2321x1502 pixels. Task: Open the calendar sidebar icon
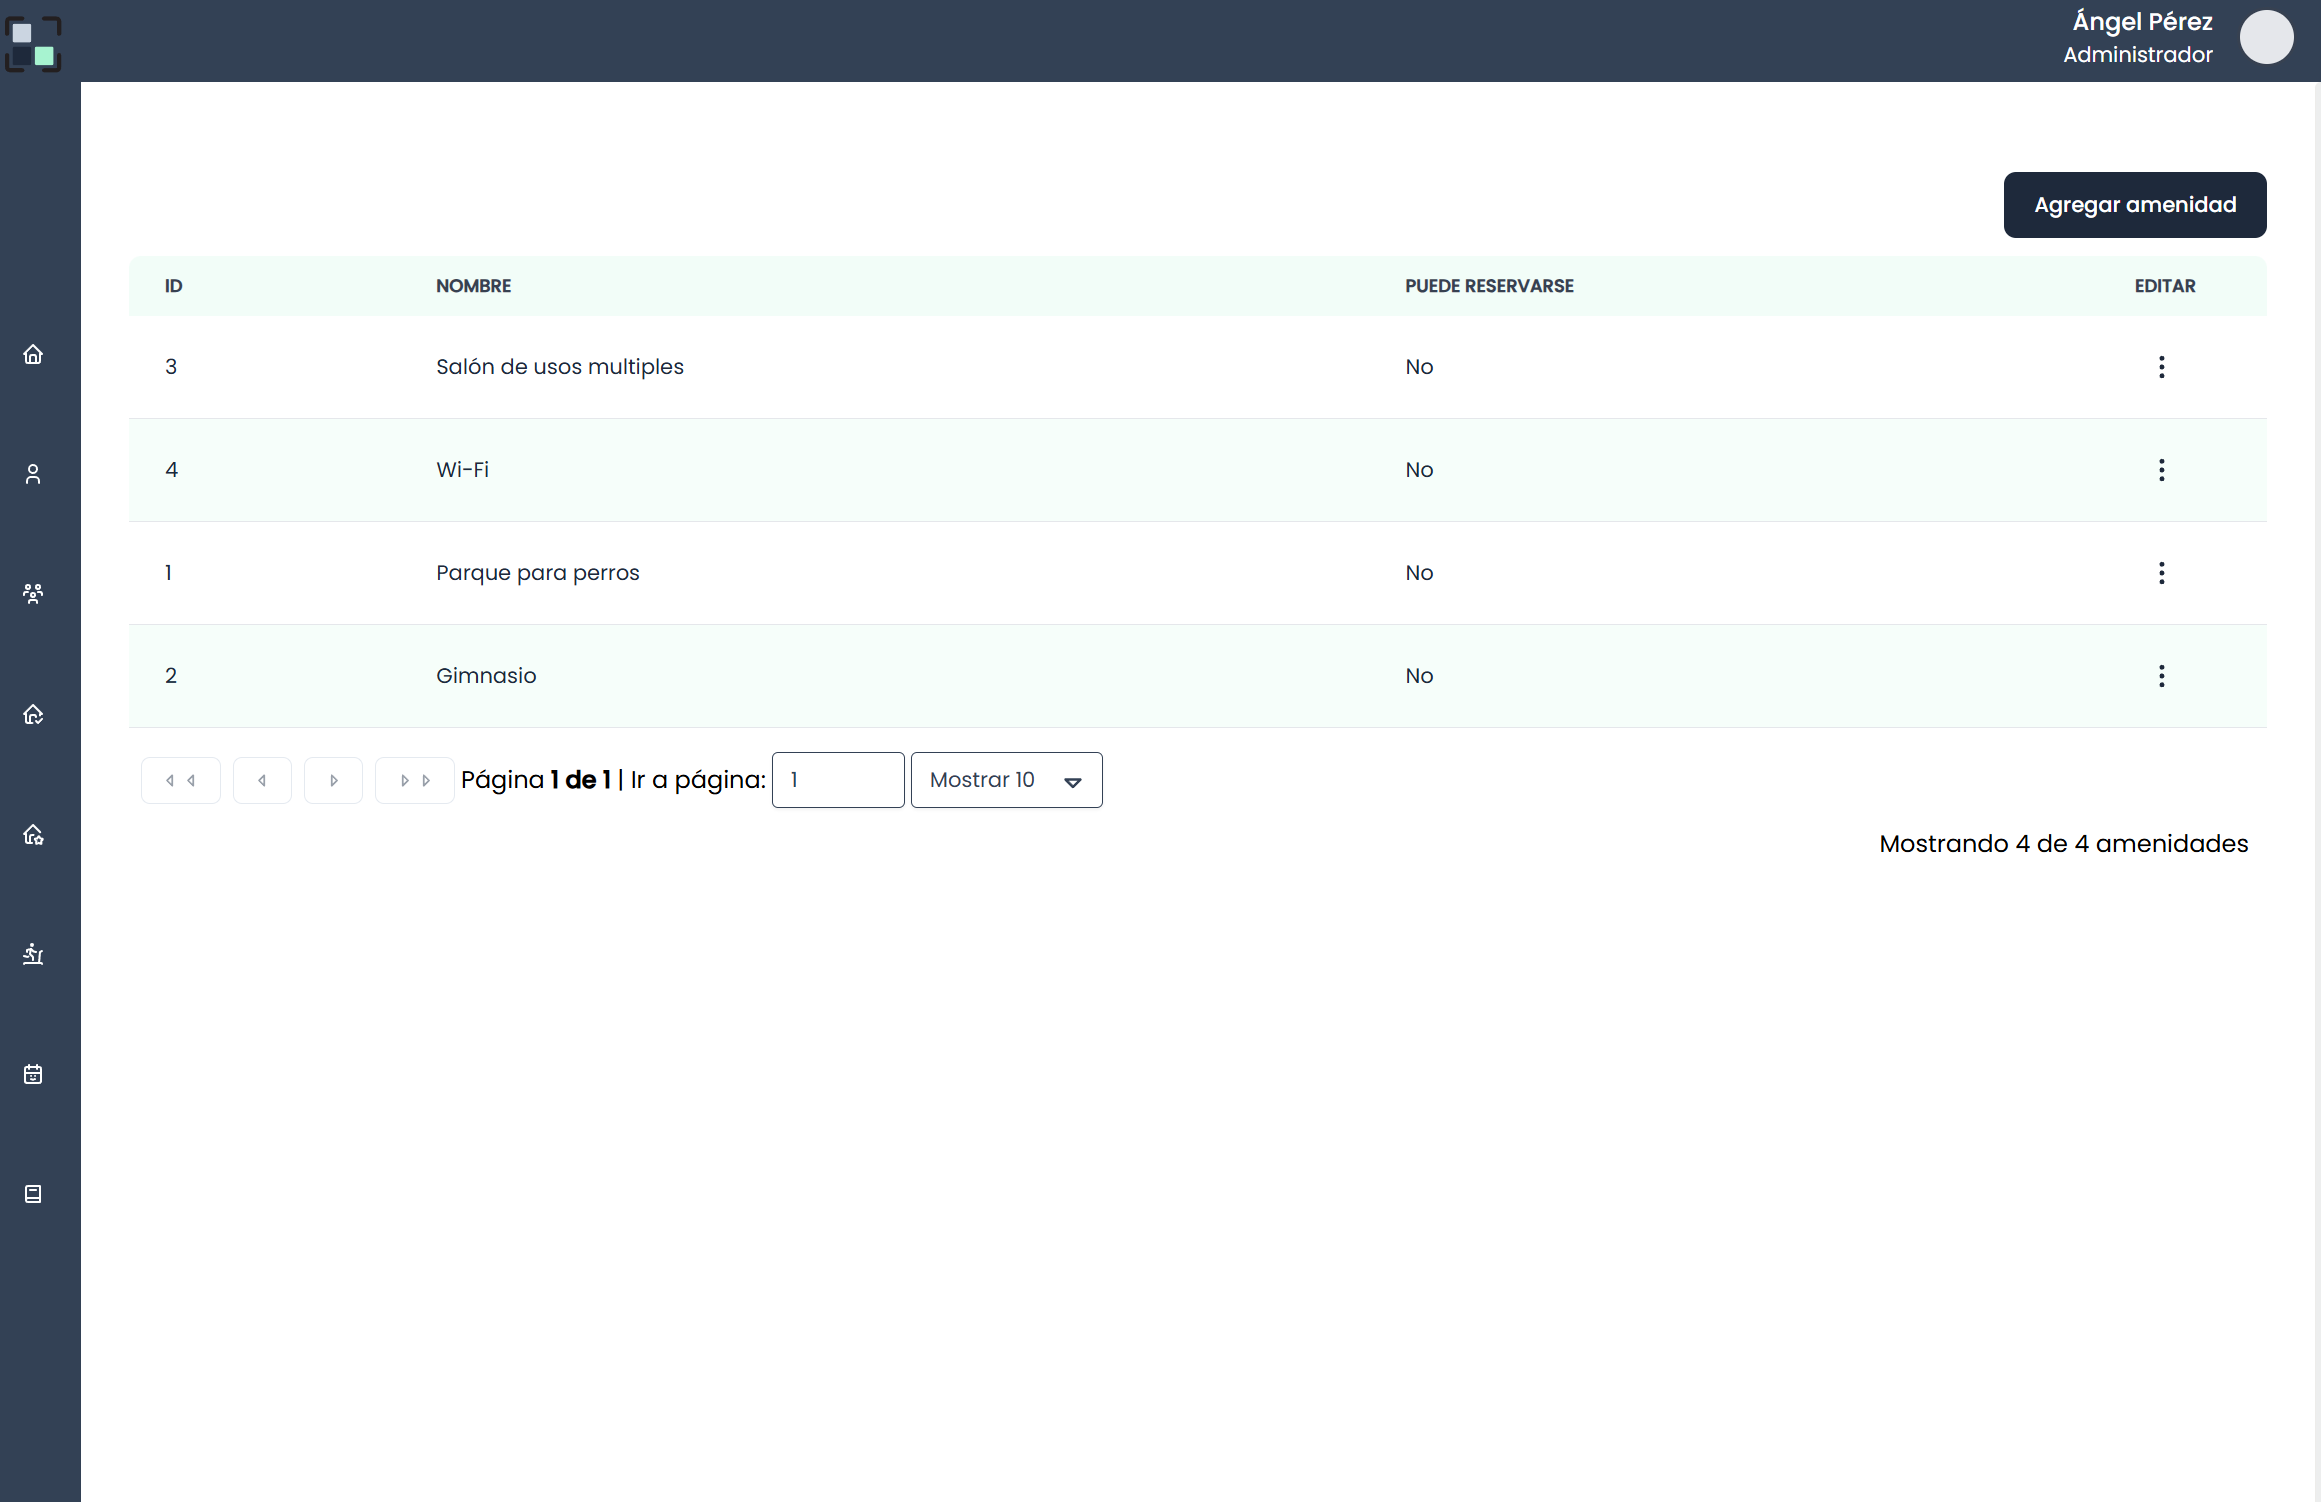[x=33, y=1074]
